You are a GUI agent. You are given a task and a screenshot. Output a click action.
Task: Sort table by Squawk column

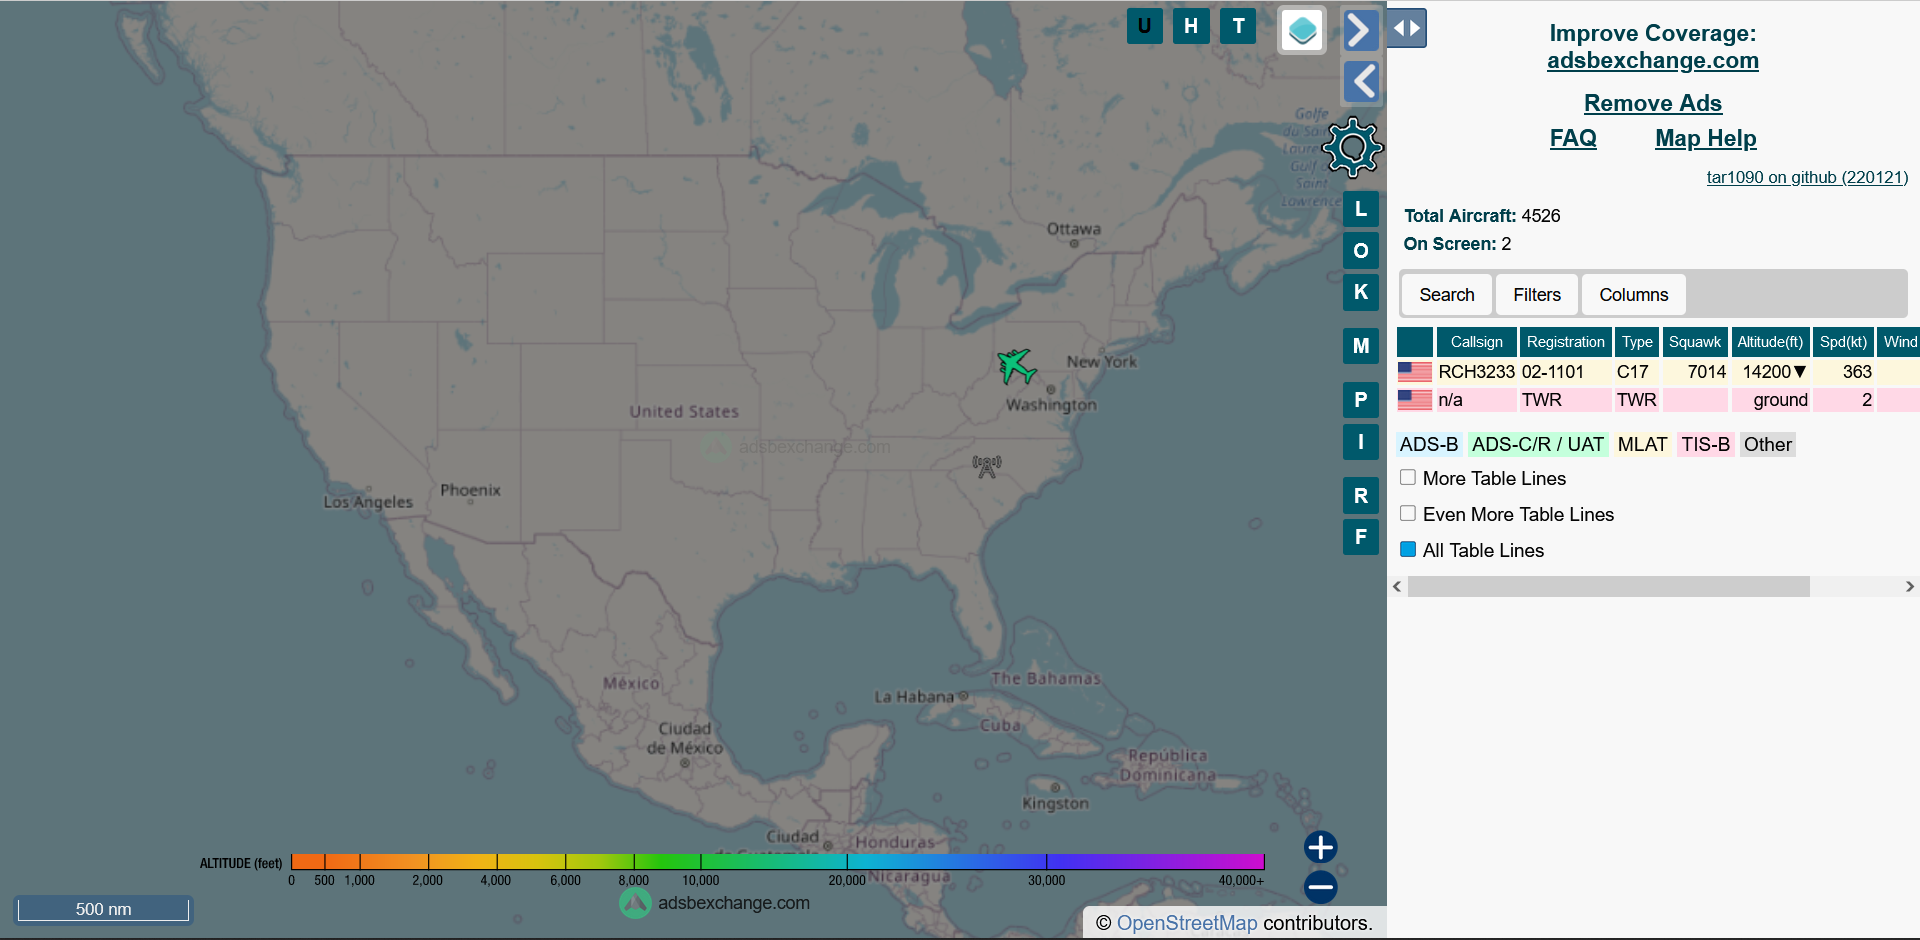[1695, 342]
